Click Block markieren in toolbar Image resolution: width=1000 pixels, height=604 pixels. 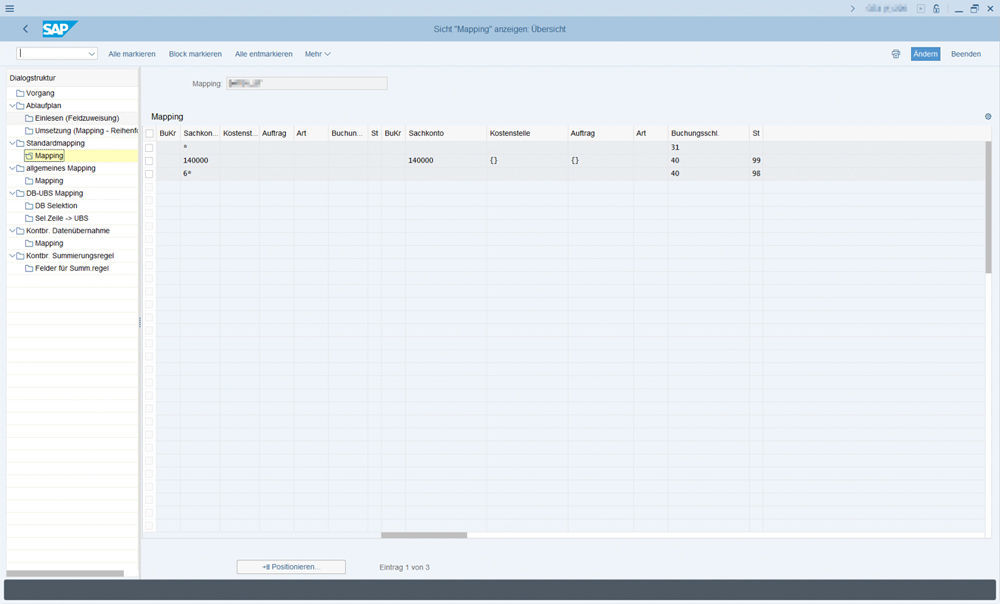tap(195, 54)
